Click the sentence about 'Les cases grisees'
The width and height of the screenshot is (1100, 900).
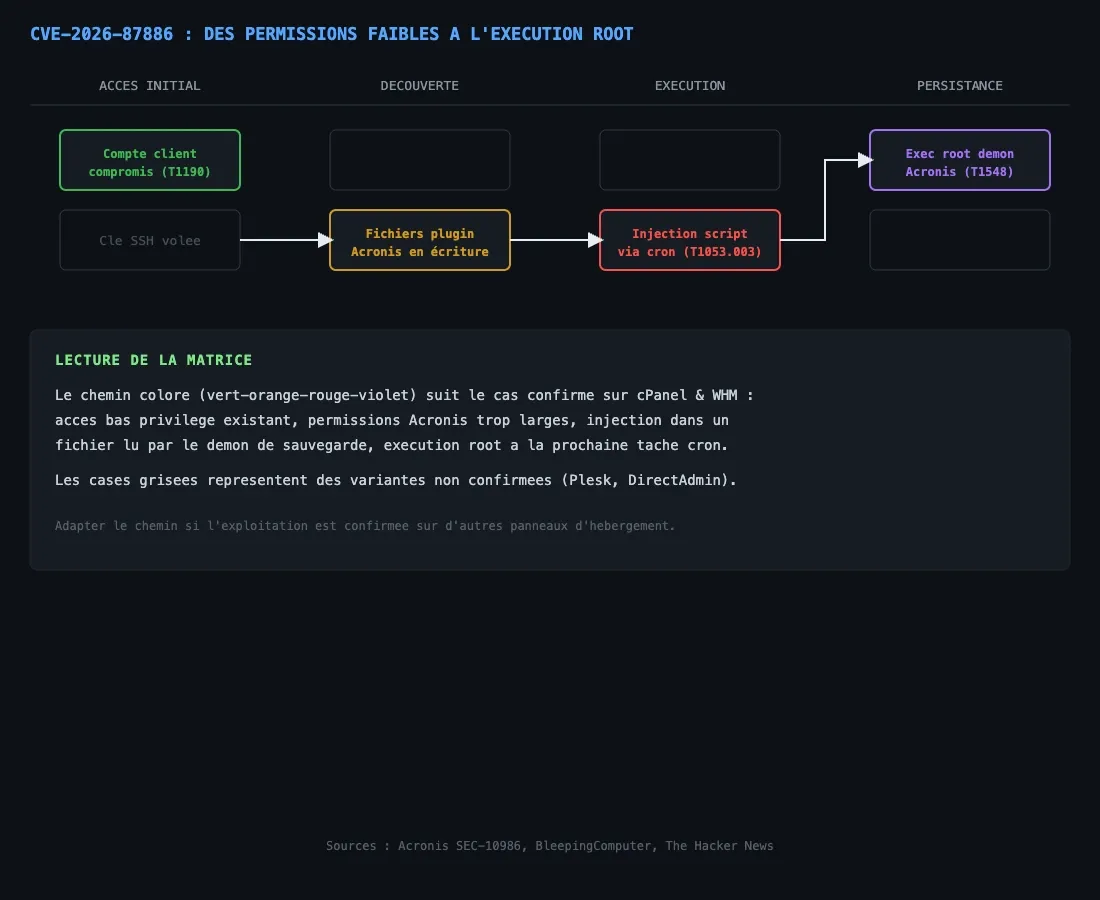396,480
